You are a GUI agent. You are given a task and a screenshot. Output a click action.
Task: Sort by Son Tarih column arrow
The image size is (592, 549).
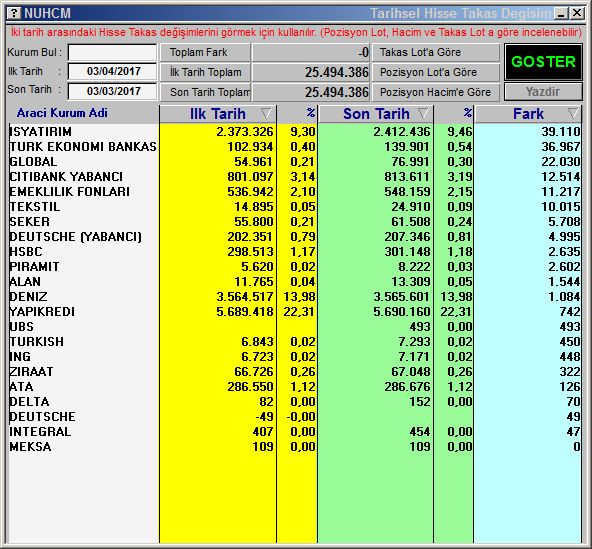(423, 113)
